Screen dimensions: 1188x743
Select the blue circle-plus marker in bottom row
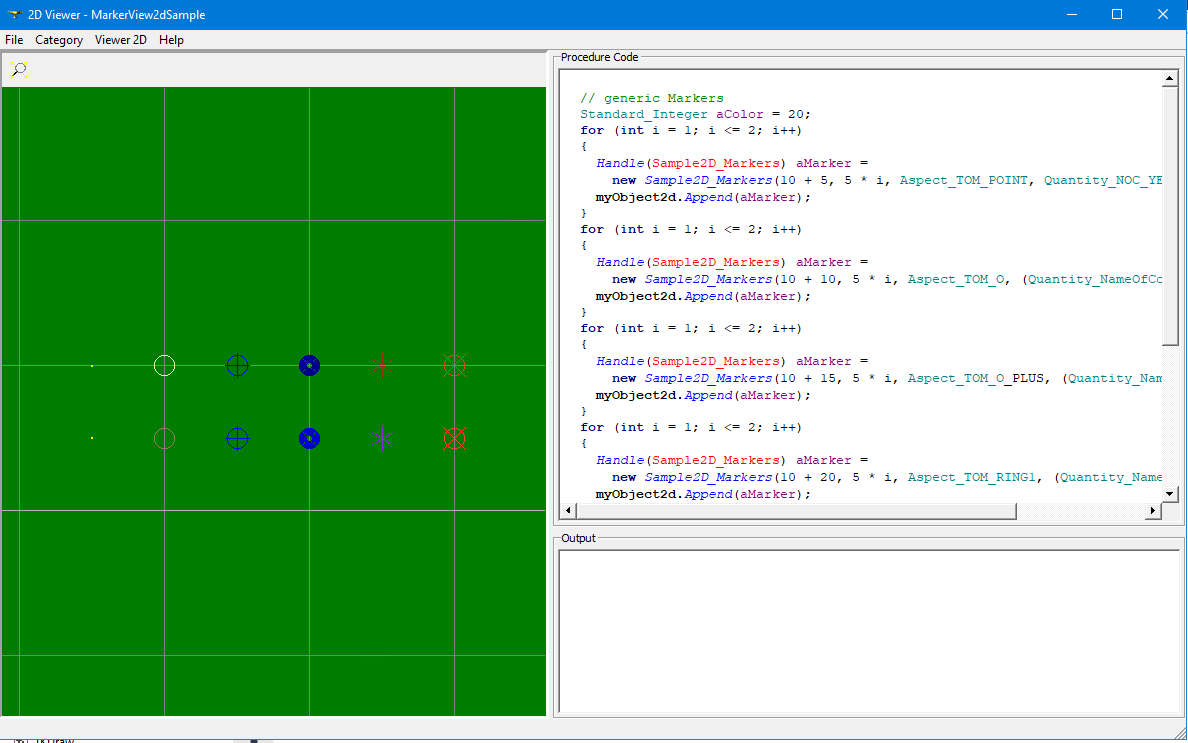click(237, 438)
